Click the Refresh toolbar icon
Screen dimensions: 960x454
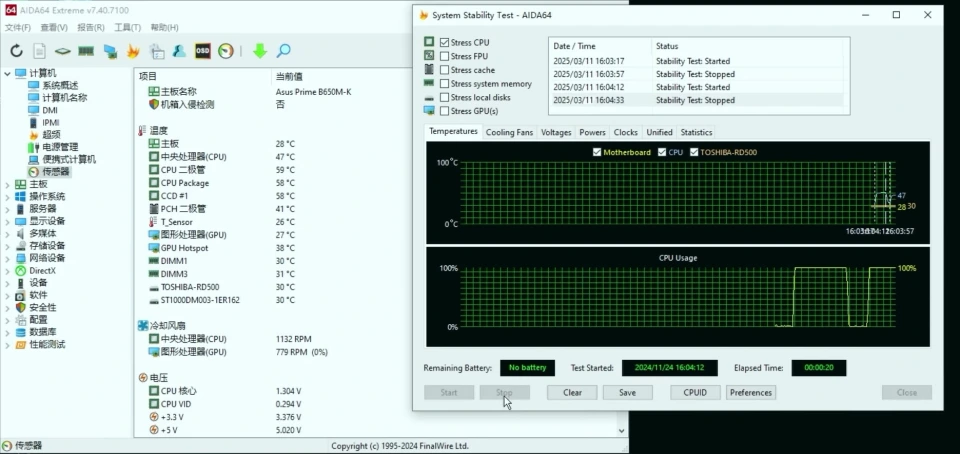[x=16, y=50]
